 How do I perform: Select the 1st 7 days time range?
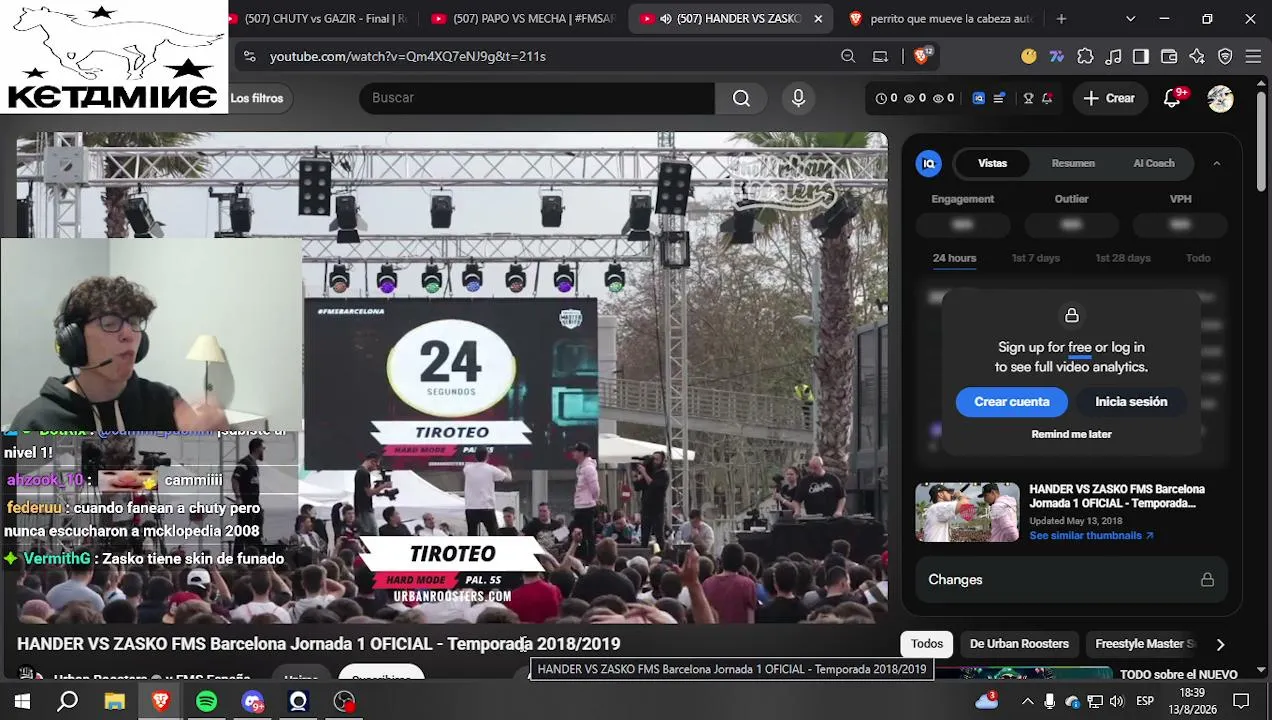[1035, 258]
